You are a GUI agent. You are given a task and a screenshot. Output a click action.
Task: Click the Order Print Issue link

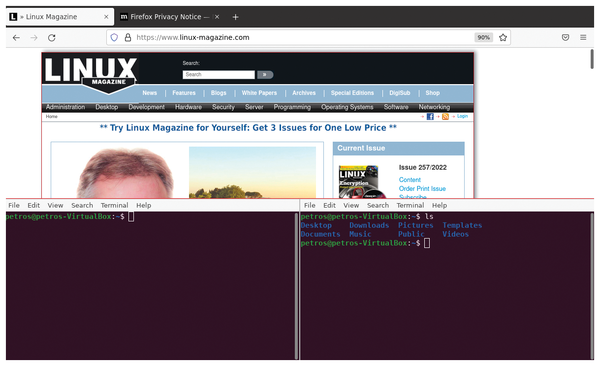tap(422, 188)
